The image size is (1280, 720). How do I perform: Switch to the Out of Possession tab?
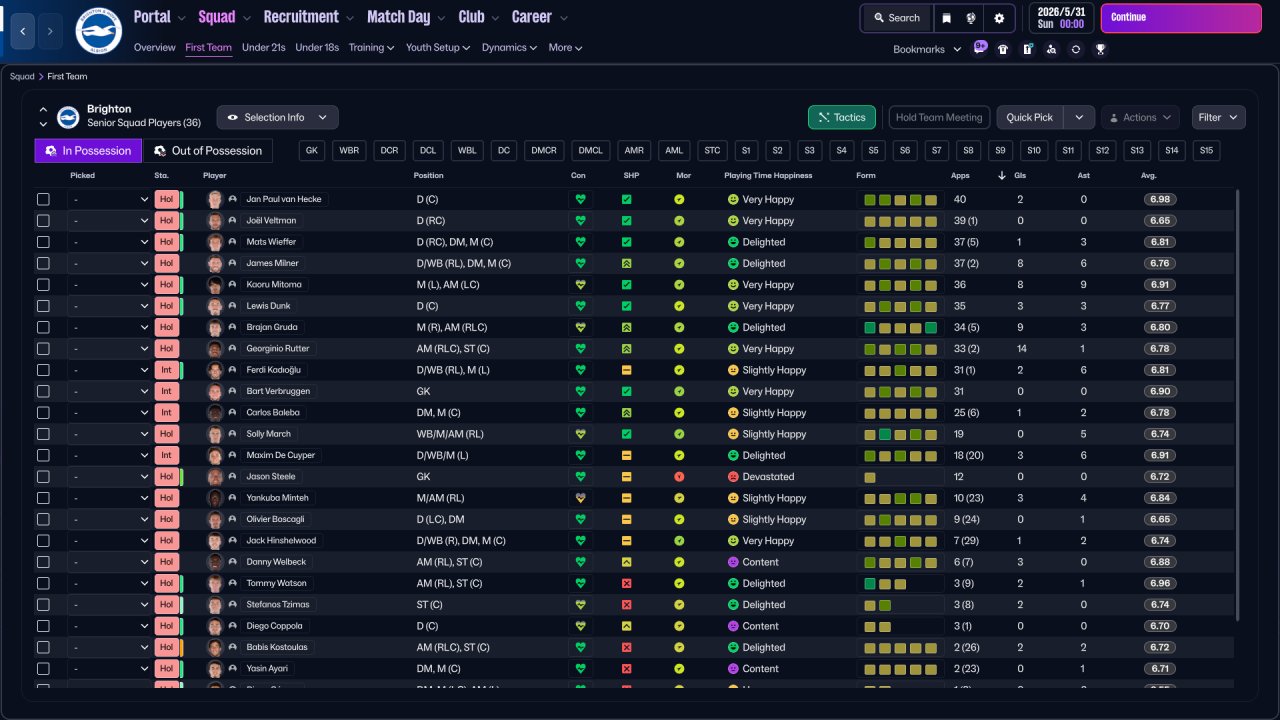207,151
